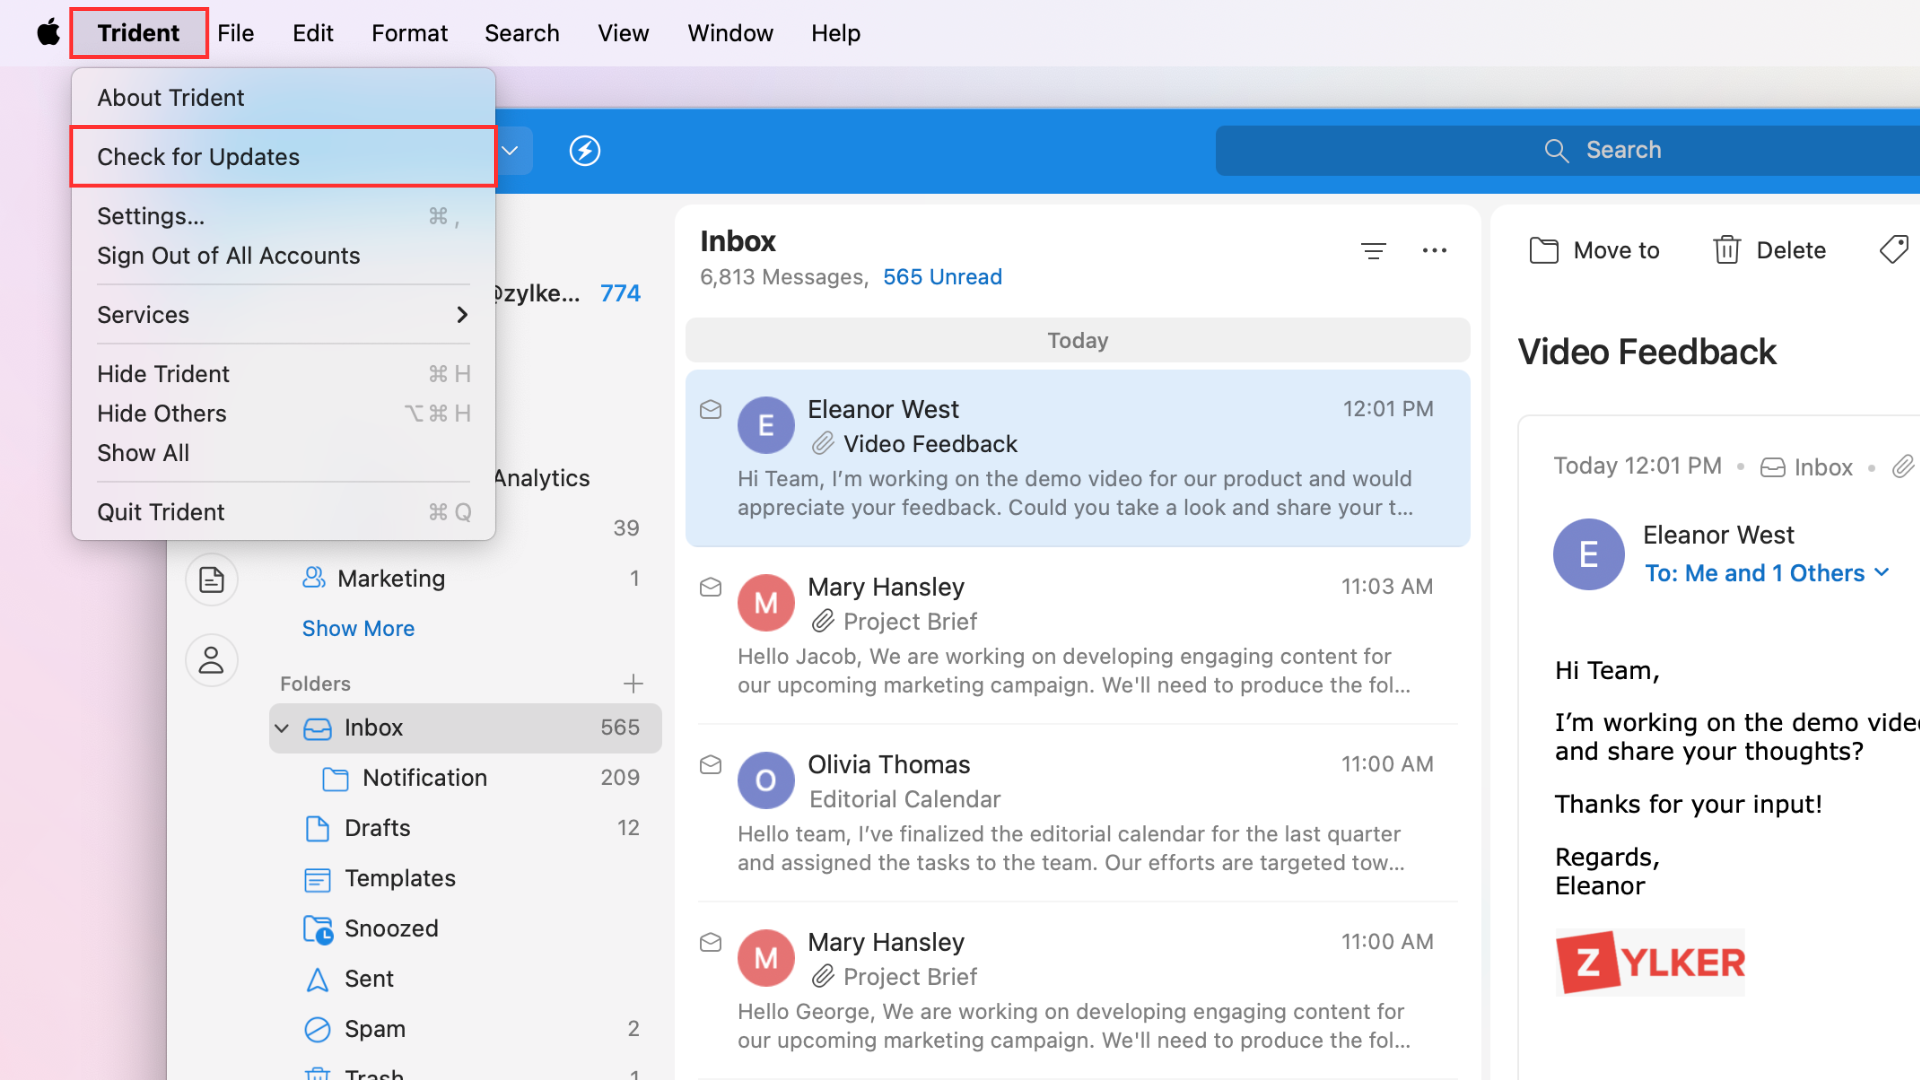Open the Help menu

(836, 33)
